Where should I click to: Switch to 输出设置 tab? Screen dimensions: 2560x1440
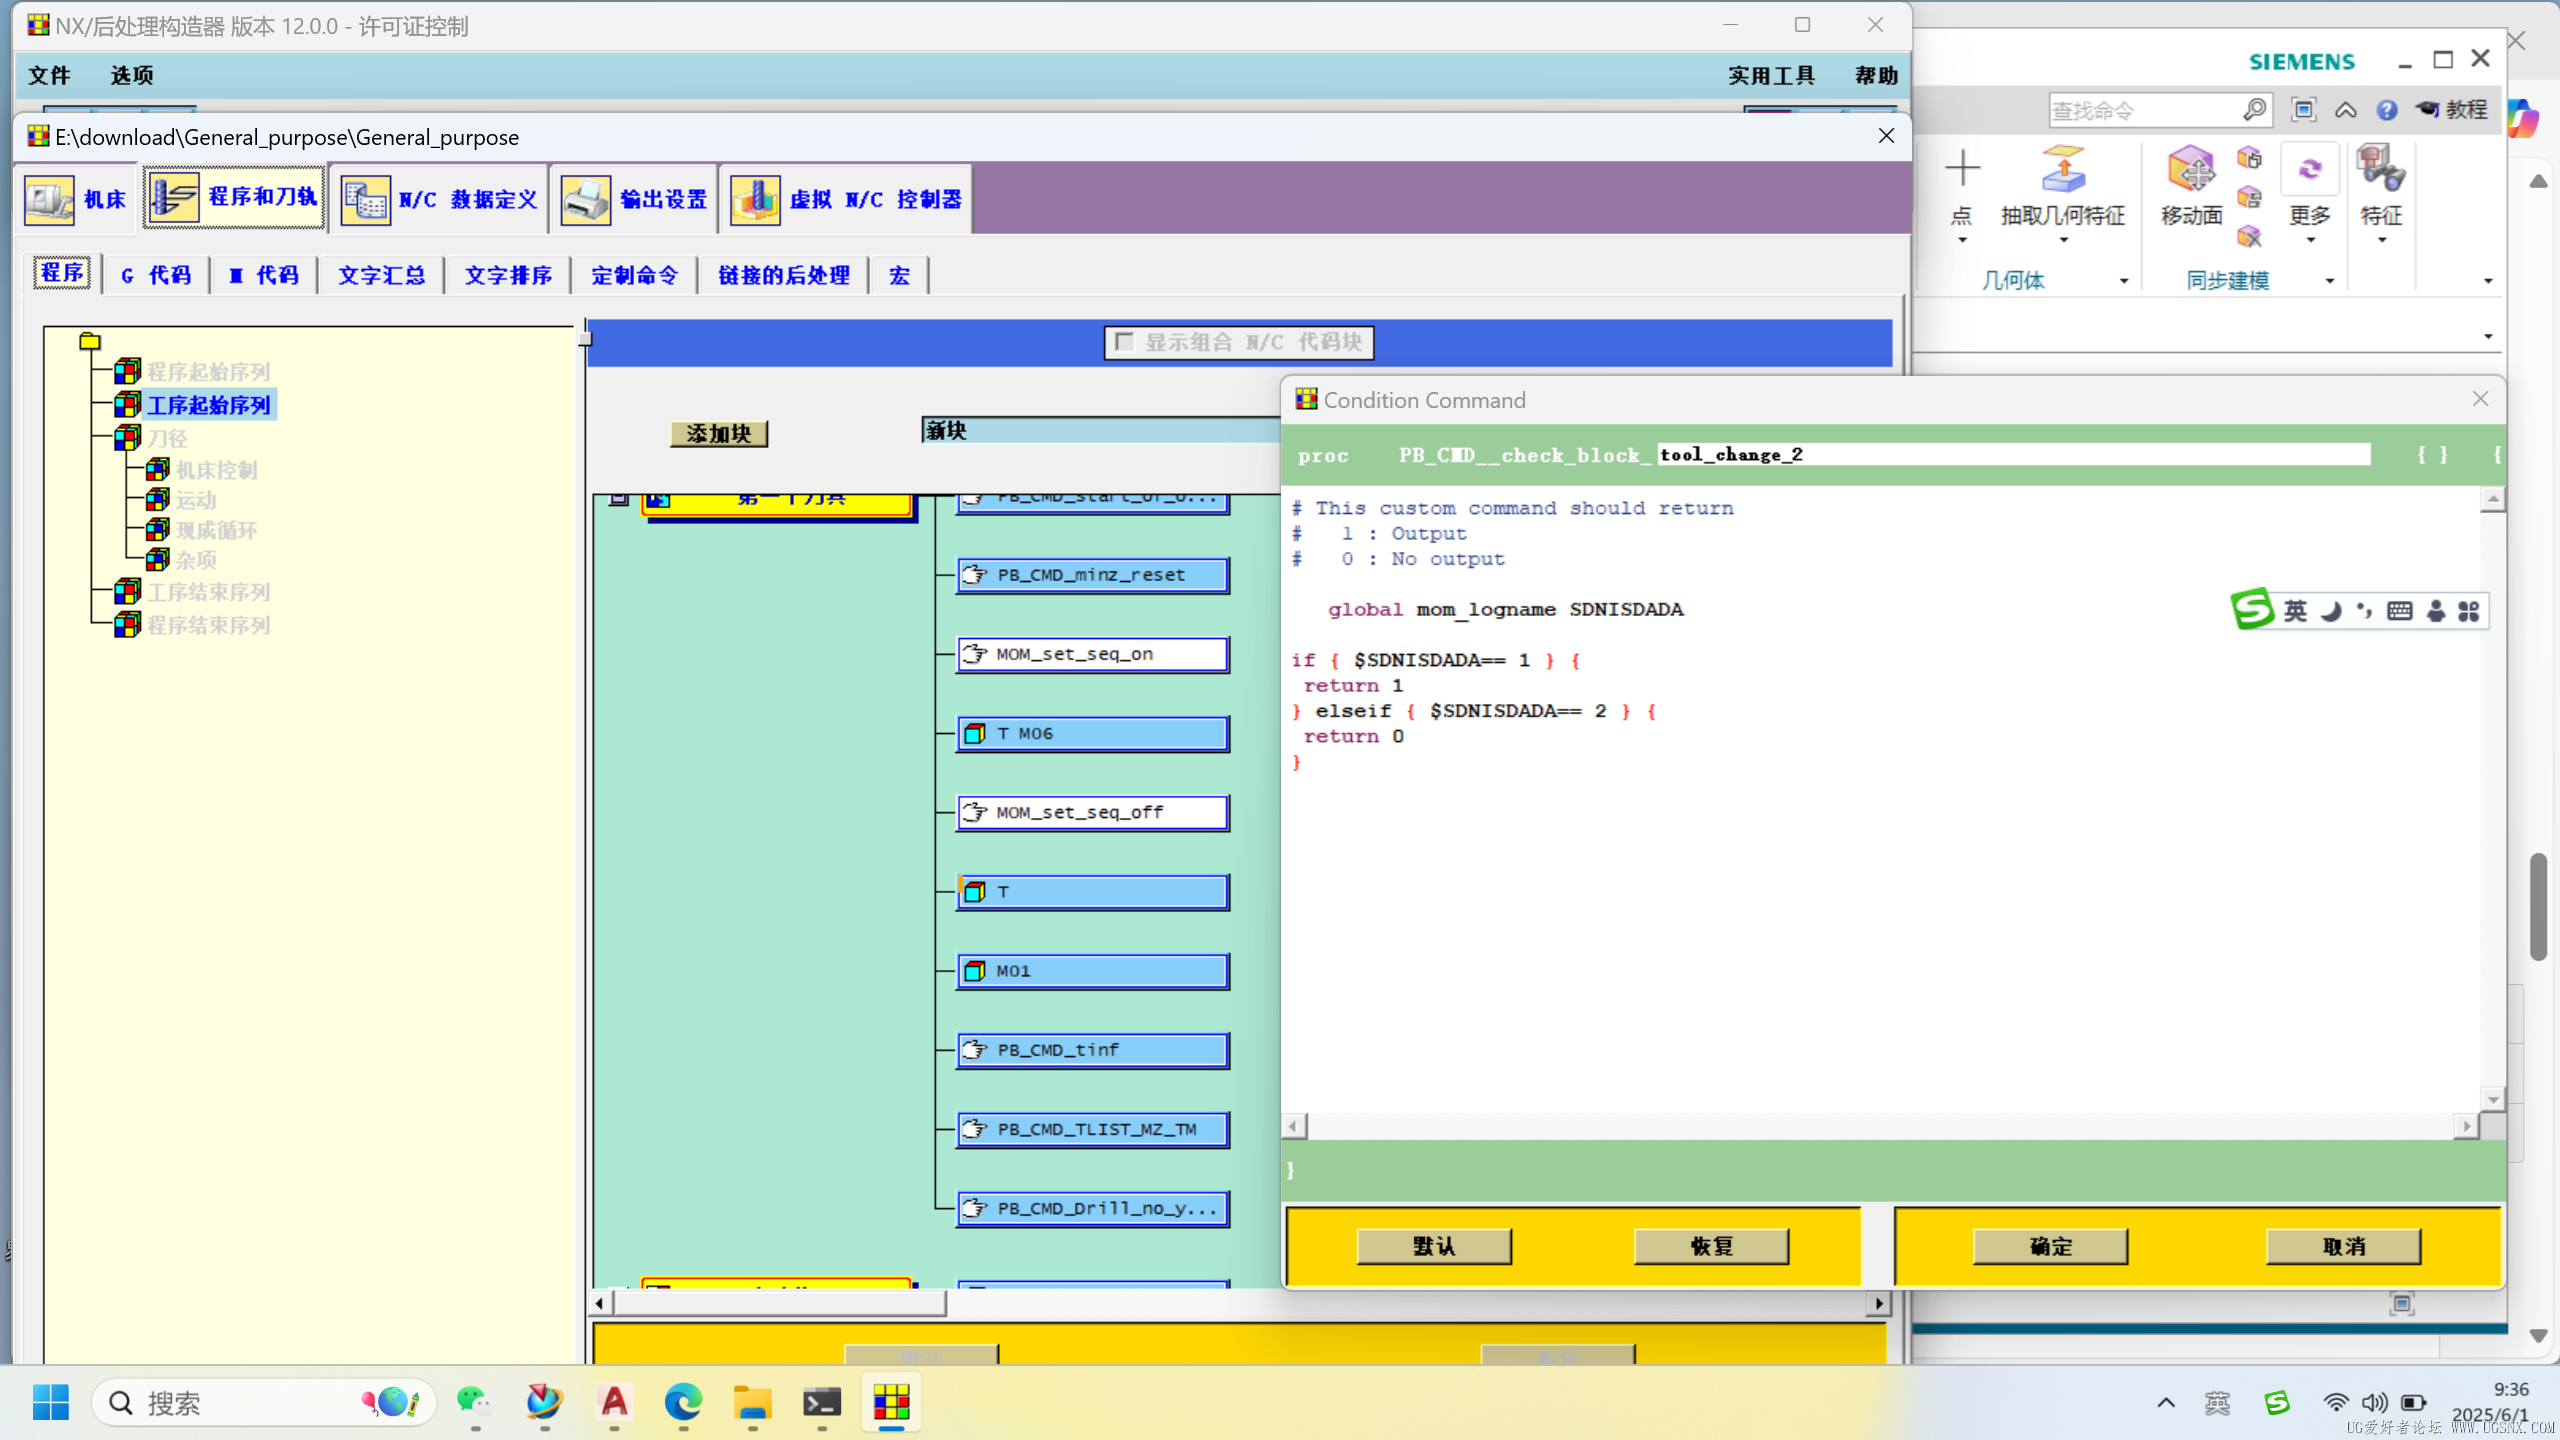[x=634, y=199]
